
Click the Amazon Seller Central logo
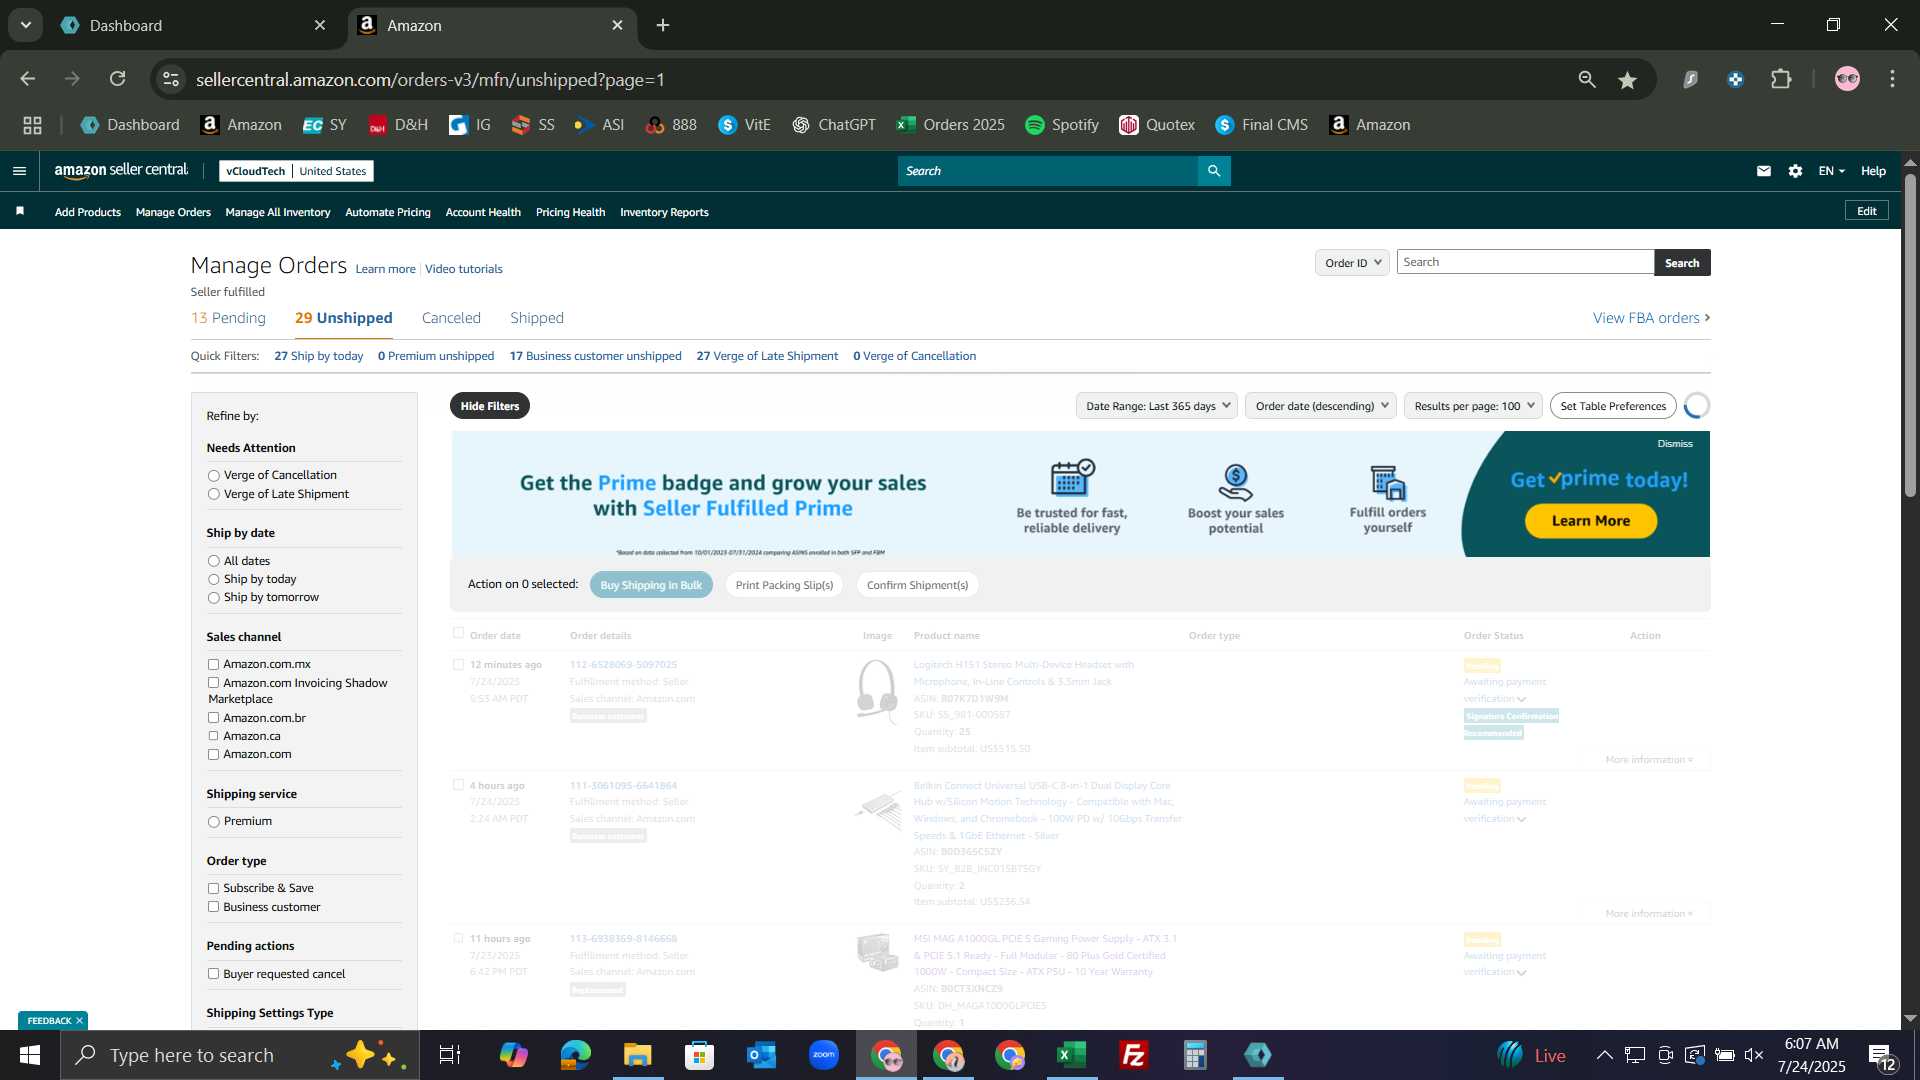[x=121, y=171]
